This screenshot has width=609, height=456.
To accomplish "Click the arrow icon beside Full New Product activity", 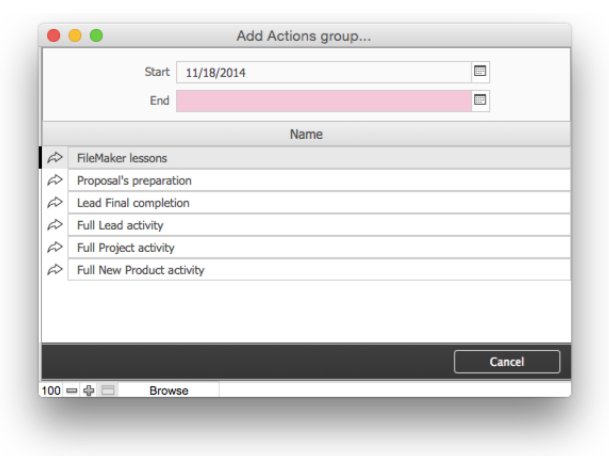I will (55, 270).
